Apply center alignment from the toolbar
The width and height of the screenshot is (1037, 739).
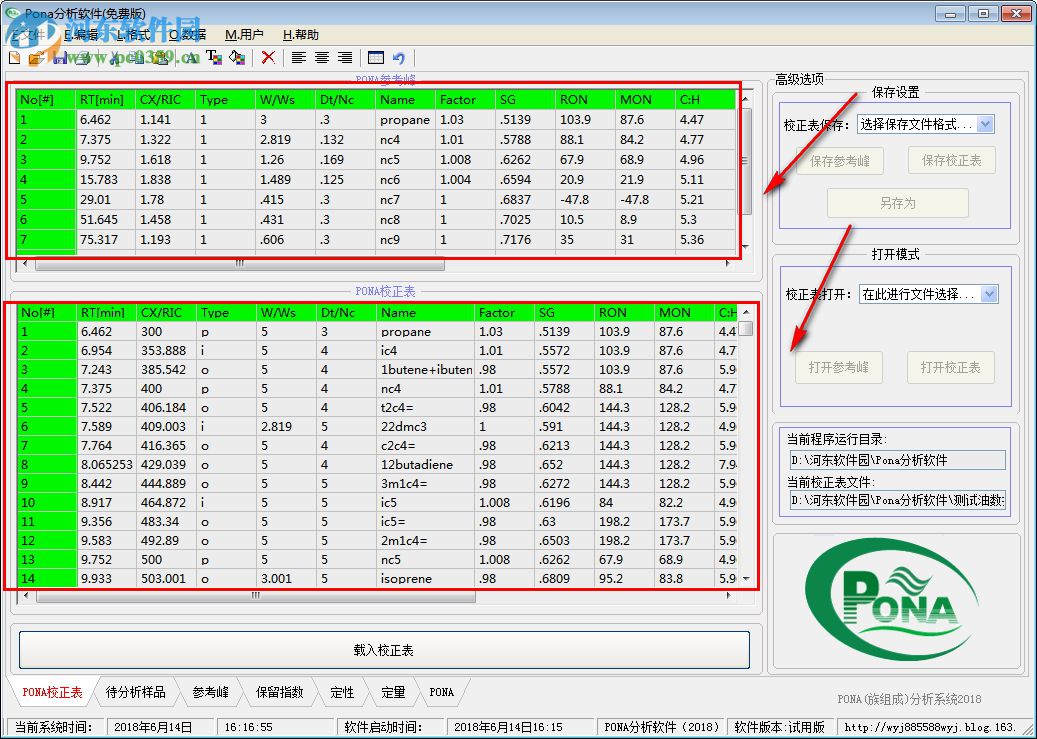click(321, 58)
